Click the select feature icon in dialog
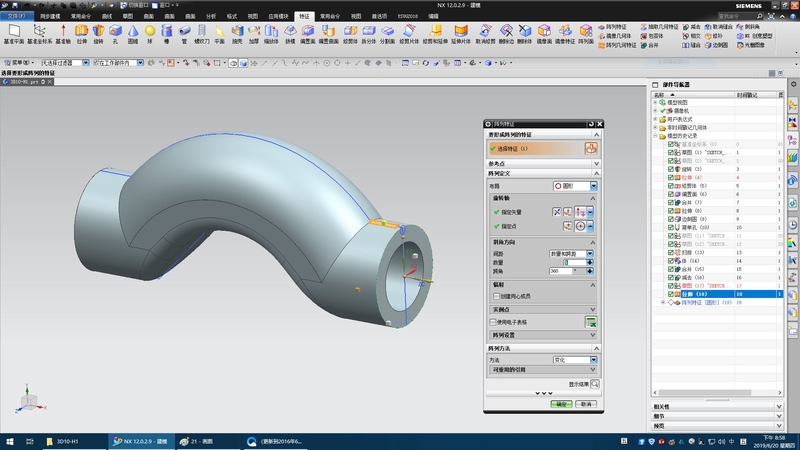 tap(591, 148)
